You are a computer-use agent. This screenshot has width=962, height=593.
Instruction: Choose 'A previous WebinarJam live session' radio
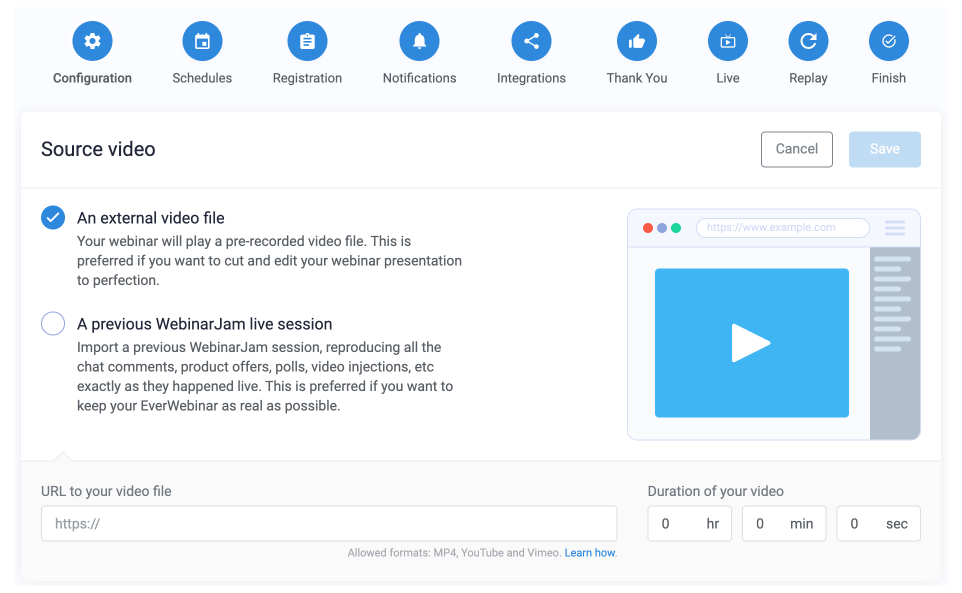[x=53, y=323]
